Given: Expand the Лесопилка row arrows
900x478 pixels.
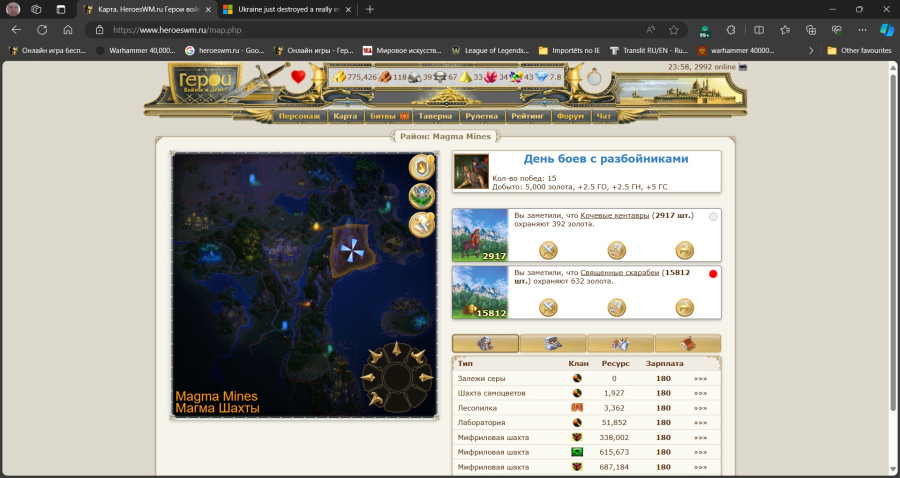Looking at the screenshot, I should point(700,409).
